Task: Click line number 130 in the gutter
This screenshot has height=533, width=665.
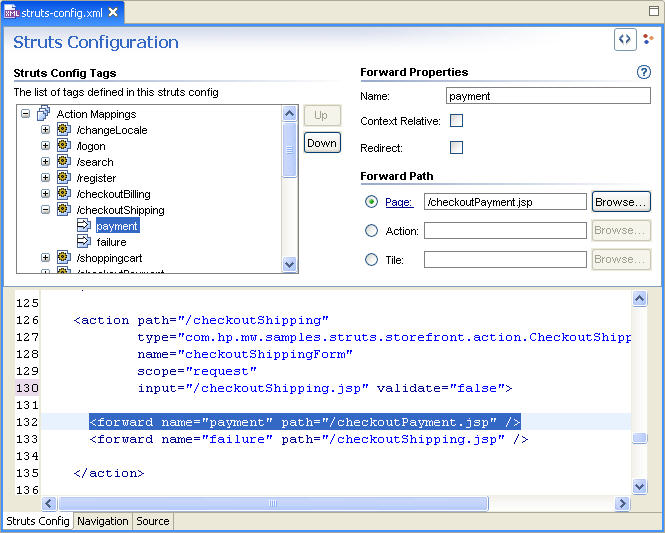Action: pyautogui.click(x=27, y=388)
